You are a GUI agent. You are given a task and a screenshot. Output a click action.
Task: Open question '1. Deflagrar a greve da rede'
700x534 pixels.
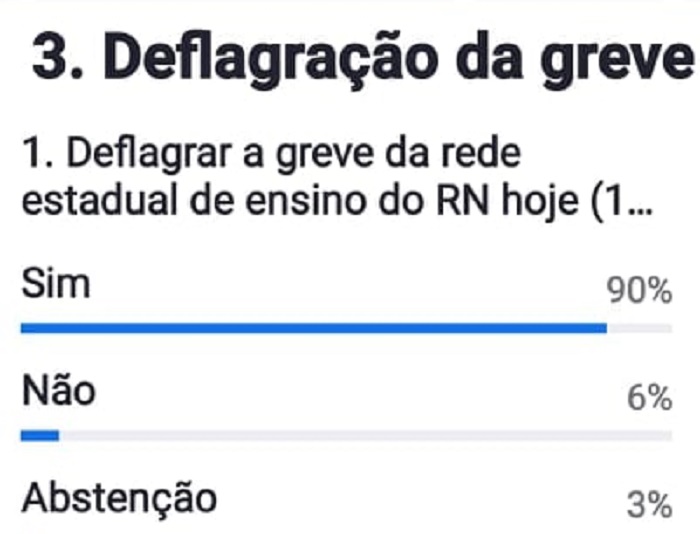tap(271, 154)
